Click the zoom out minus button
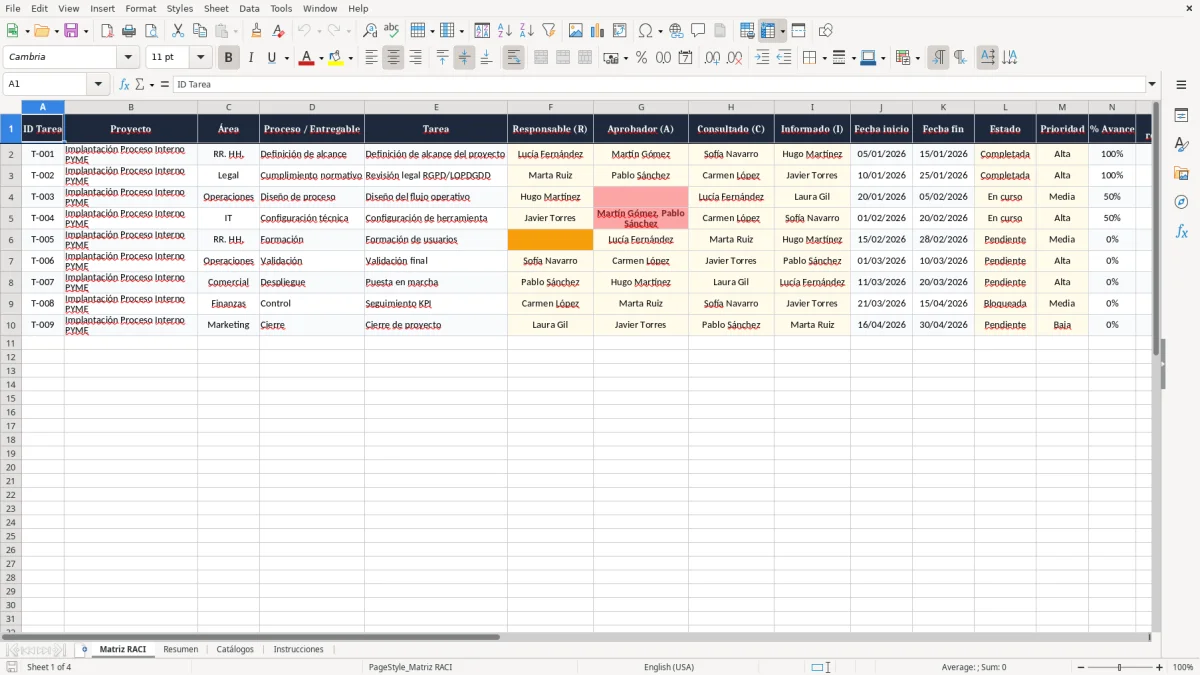The image size is (1200, 675). click(1081, 667)
